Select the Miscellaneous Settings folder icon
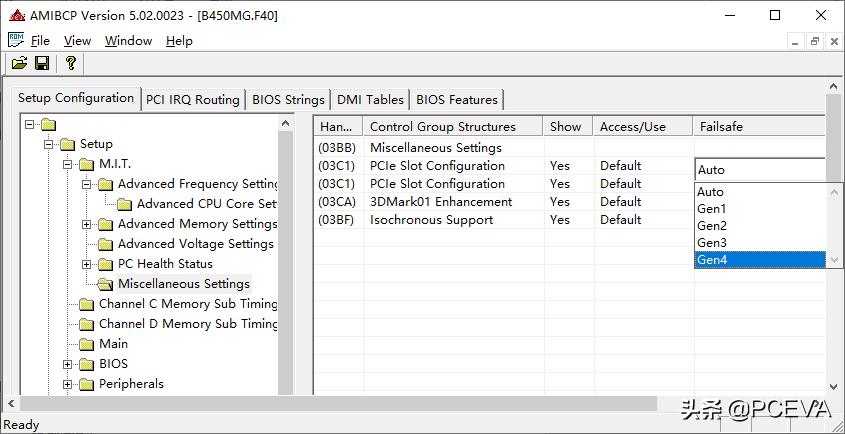The height and width of the screenshot is (434, 845). pos(105,284)
